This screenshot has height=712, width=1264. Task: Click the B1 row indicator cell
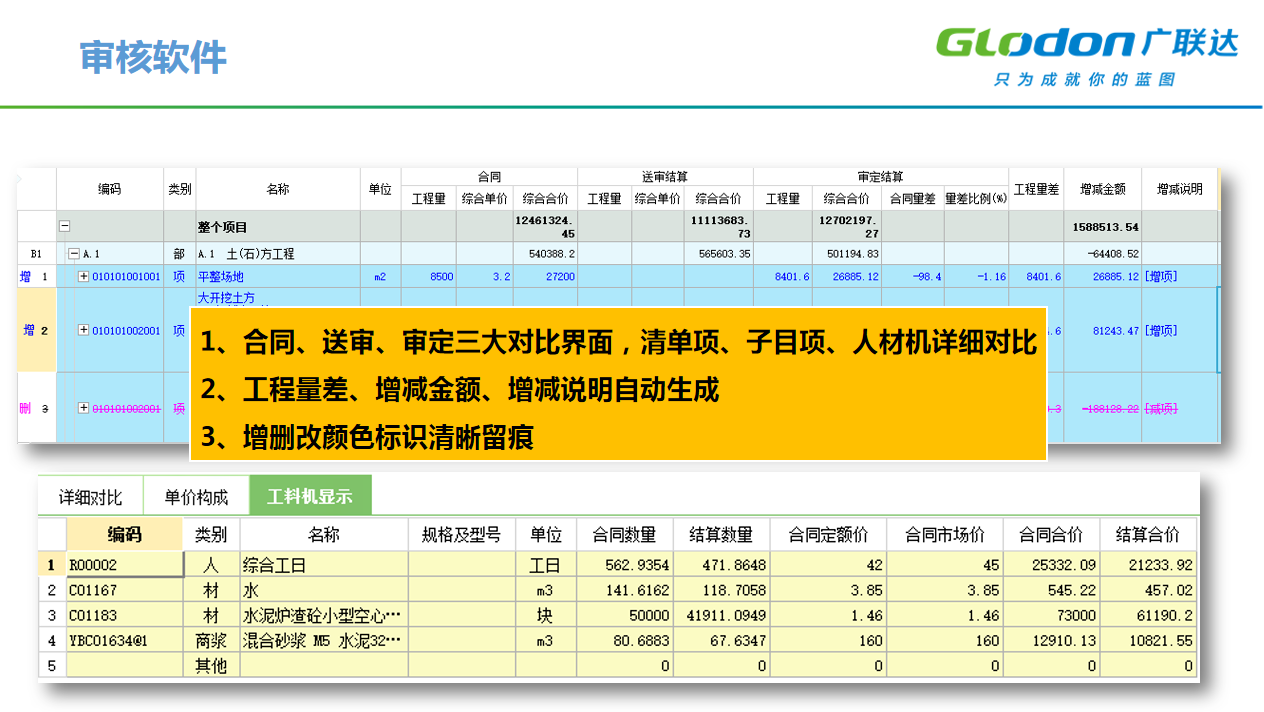[x=35, y=253]
